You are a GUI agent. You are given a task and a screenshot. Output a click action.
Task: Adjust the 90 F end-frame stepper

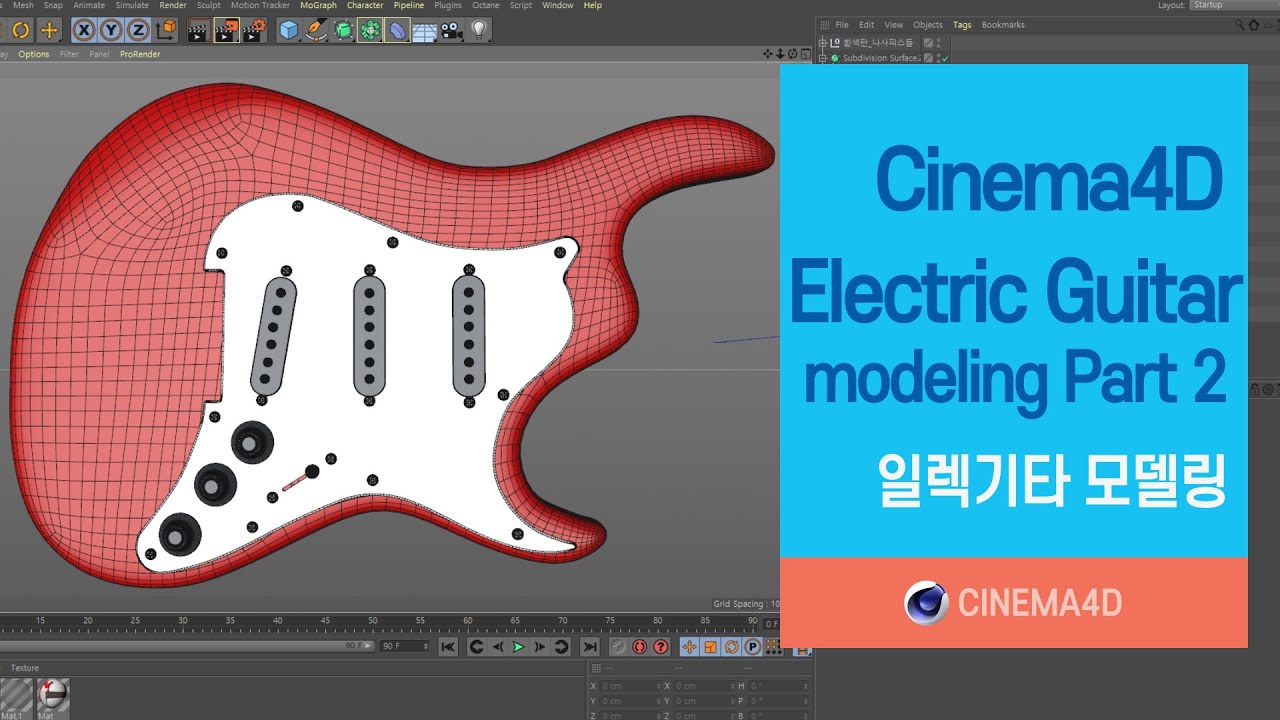coord(428,647)
